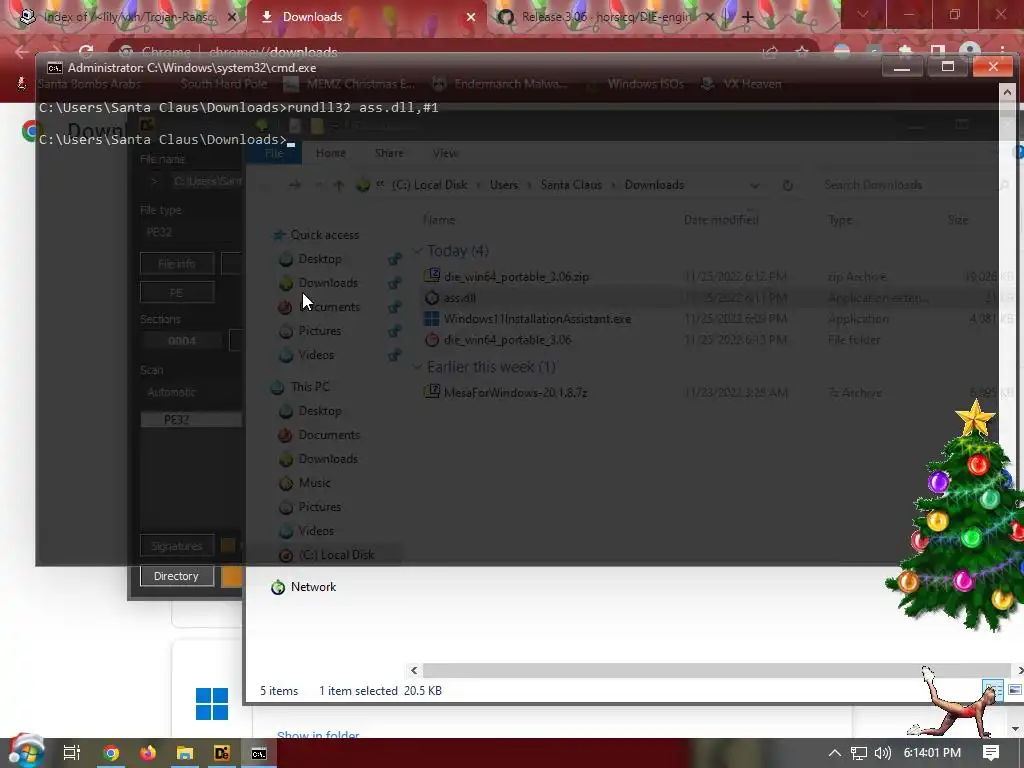
Task: Switch to Detect It Easy taskbar icon
Action: point(221,753)
